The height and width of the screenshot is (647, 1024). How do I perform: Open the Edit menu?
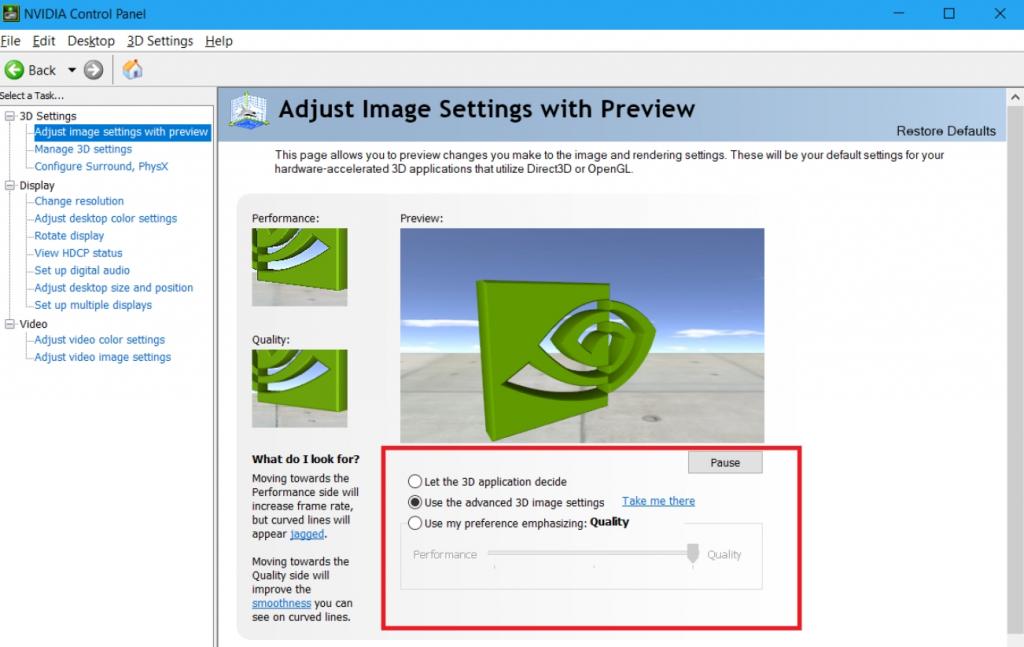(44, 41)
